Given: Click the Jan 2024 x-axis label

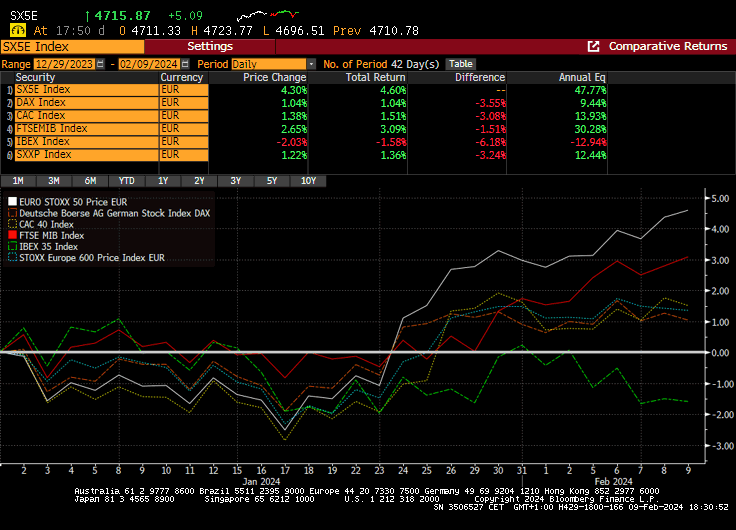Looking at the screenshot, I should [x=261, y=482].
